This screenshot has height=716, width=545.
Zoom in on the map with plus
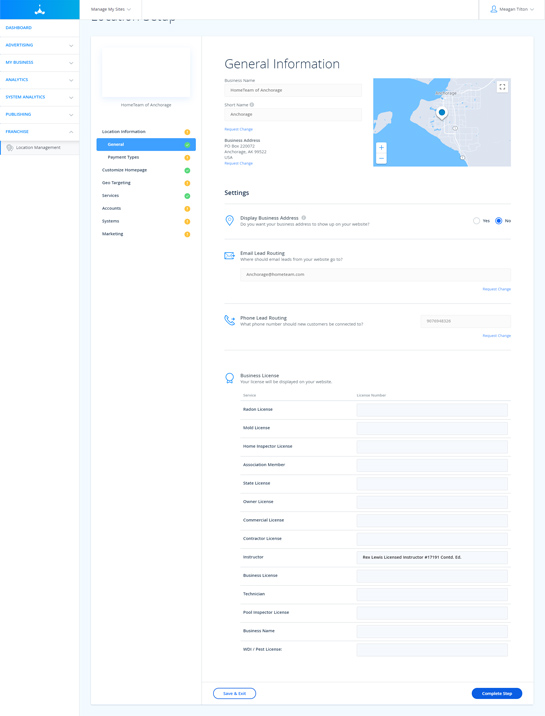(381, 147)
